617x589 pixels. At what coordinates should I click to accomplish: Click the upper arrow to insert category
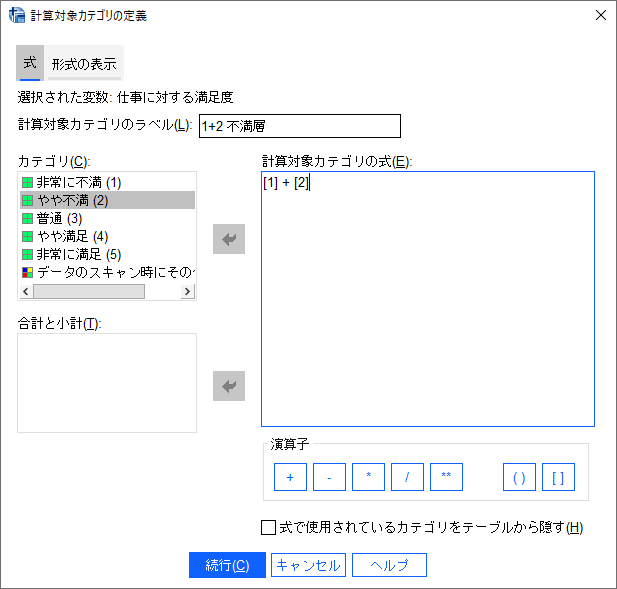229,239
